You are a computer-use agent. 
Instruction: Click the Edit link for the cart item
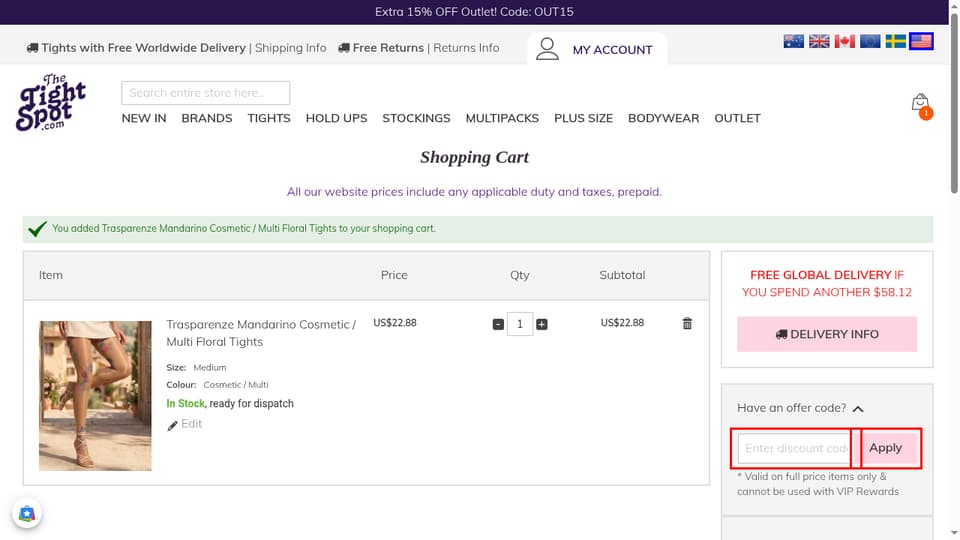[x=191, y=424]
